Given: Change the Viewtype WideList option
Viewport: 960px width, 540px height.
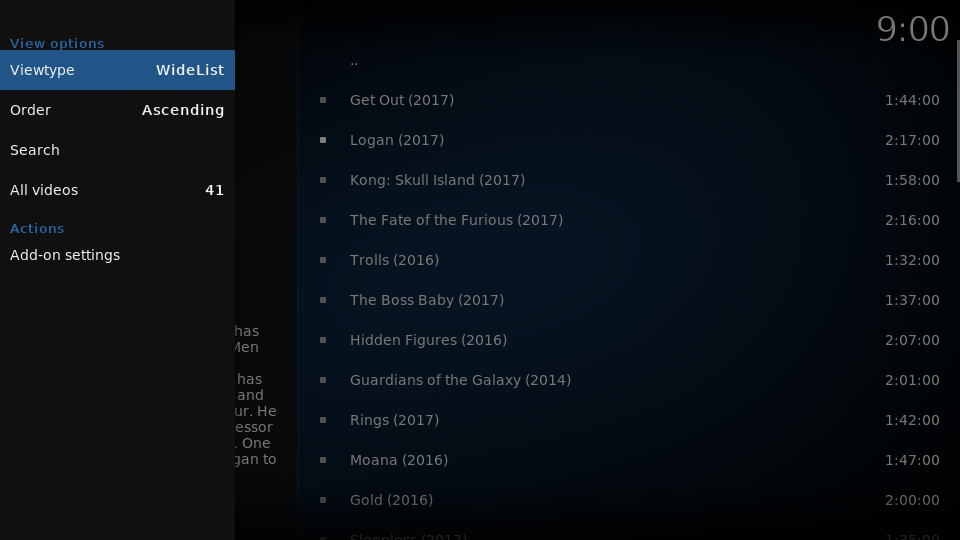Looking at the screenshot, I should 117,70.
